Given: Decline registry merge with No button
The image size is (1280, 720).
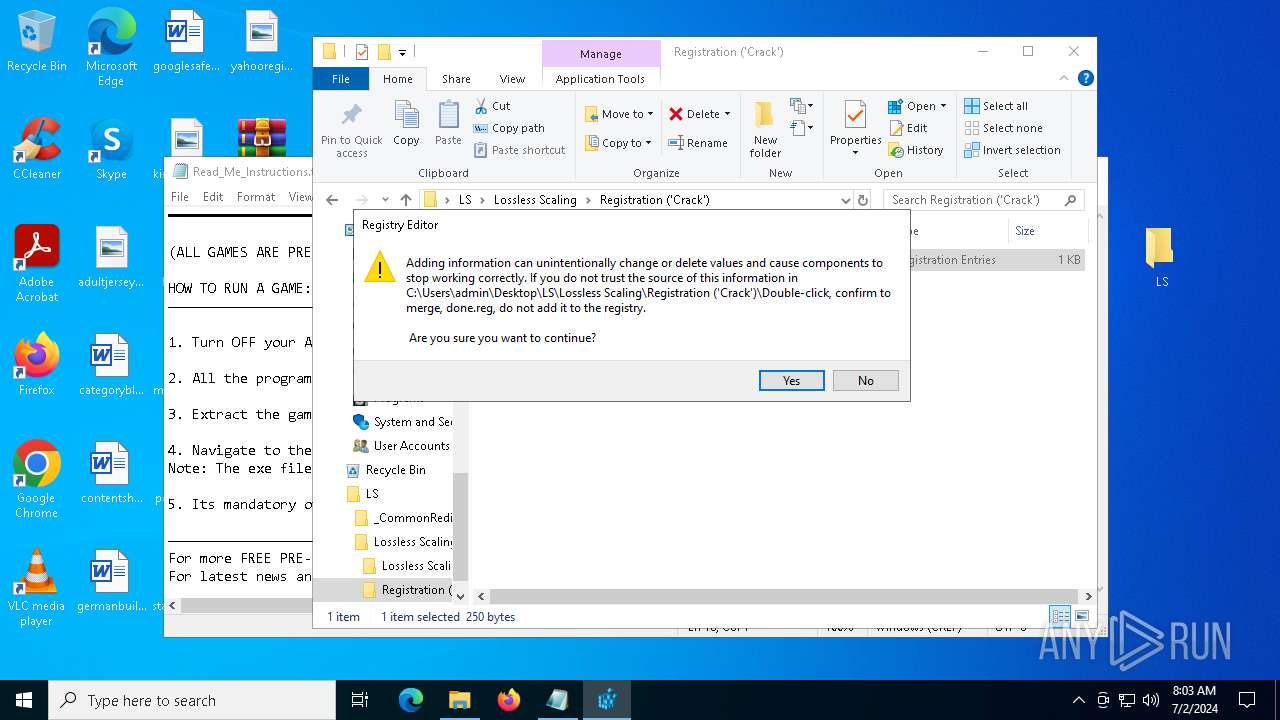Looking at the screenshot, I should coord(865,381).
